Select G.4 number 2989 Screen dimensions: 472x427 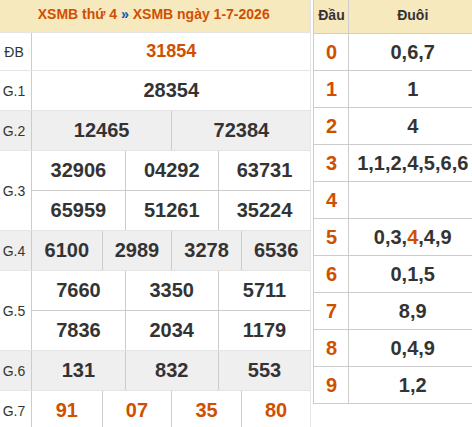pos(137,250)
